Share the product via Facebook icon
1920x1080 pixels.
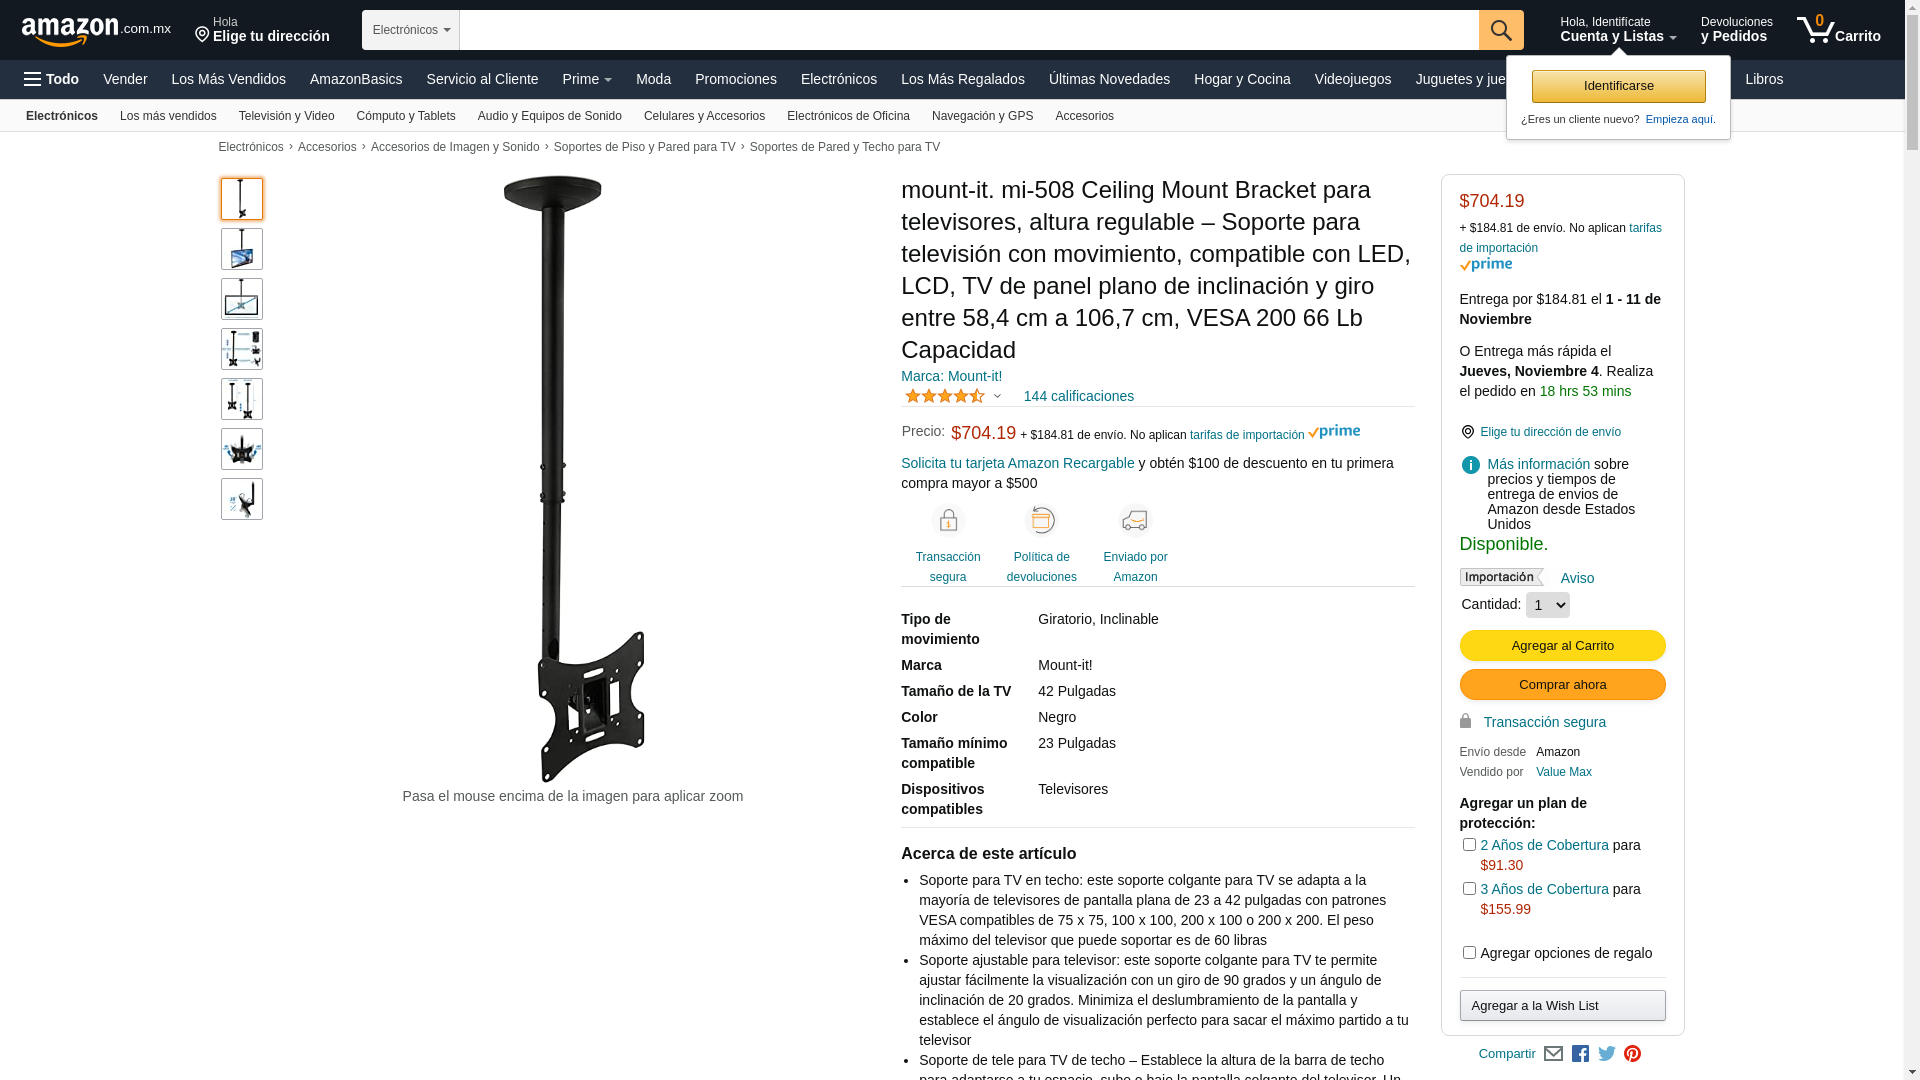tap(1580, 1054)
